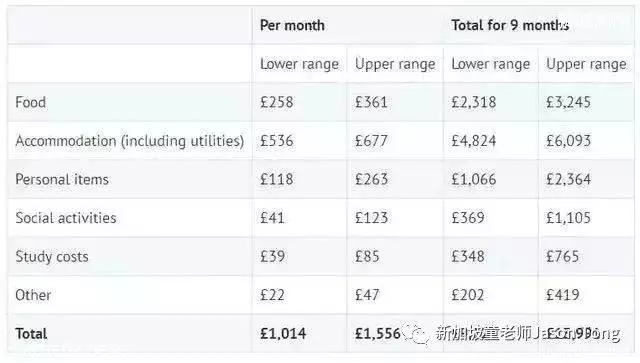This screenshot has width=640, height=363.
Task: Select the bold Total row label
Action: pyautogui.click(x=31, y=334)
